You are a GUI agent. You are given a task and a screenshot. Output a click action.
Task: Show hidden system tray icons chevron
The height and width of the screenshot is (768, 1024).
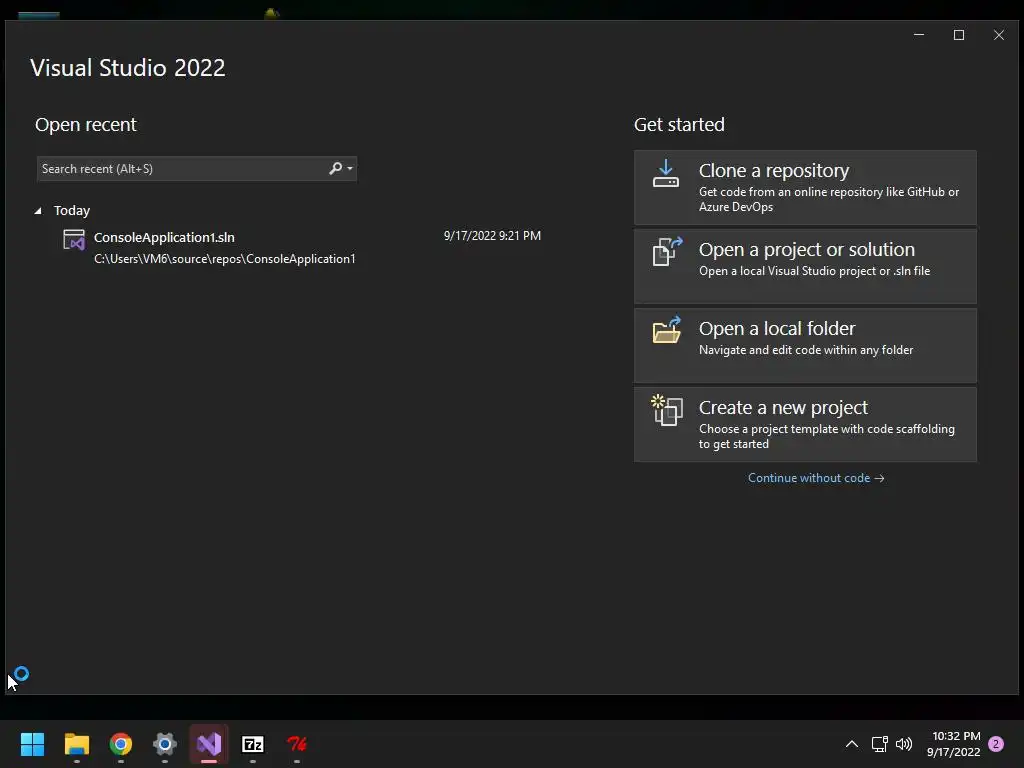[852, 744]
